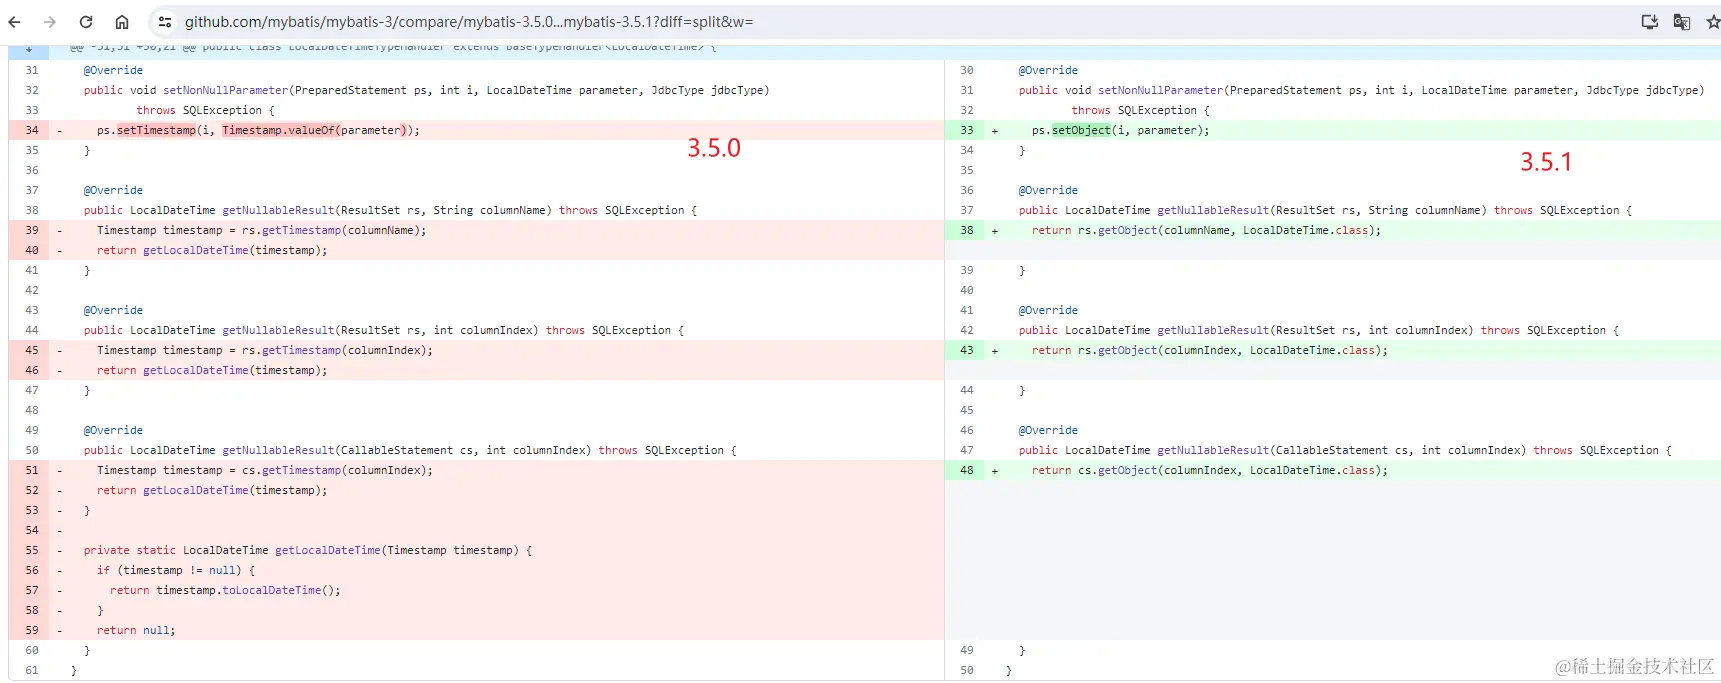Click 'throws SQLException {' on left line 33

(205, 110)
